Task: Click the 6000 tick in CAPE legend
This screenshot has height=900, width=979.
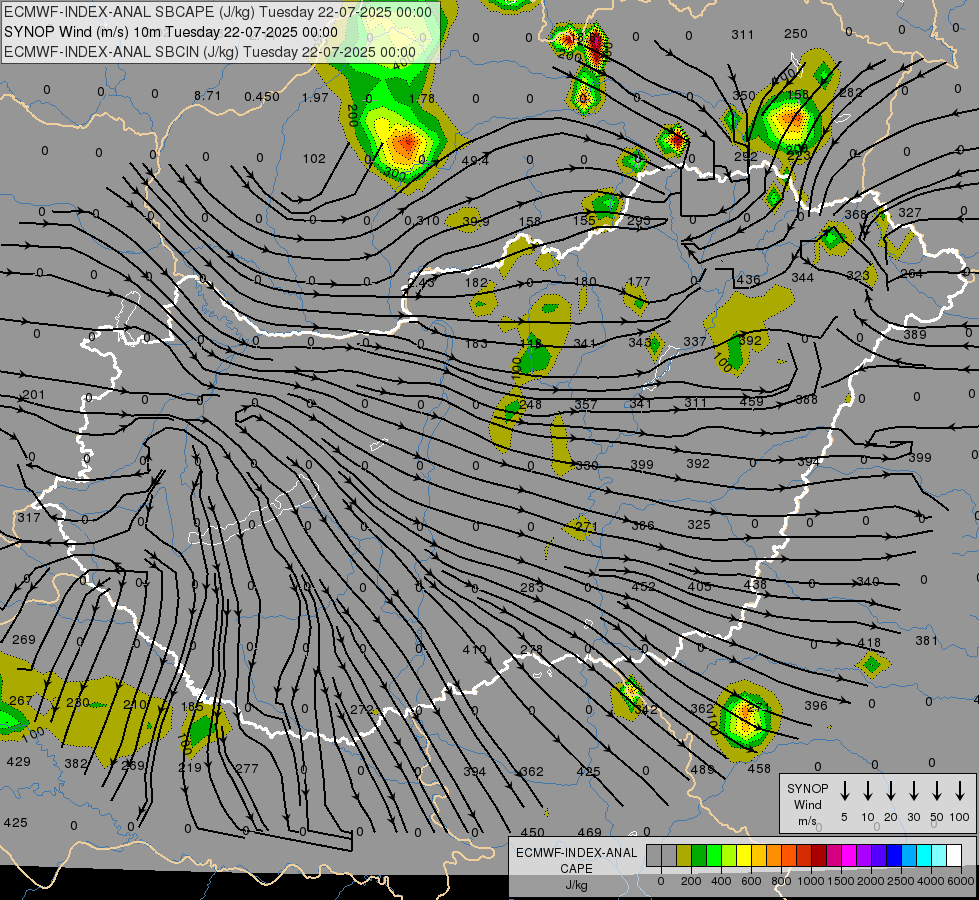Action: pos(960,881)
